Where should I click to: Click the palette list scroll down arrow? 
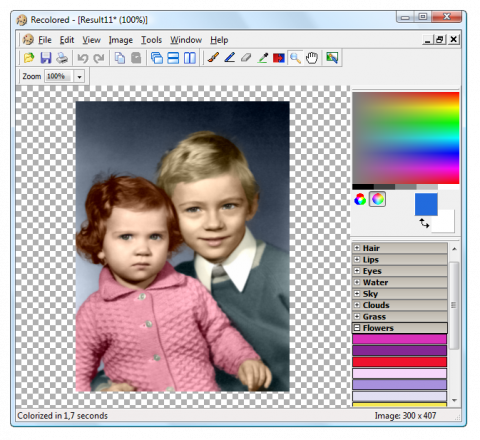[454, 400]
